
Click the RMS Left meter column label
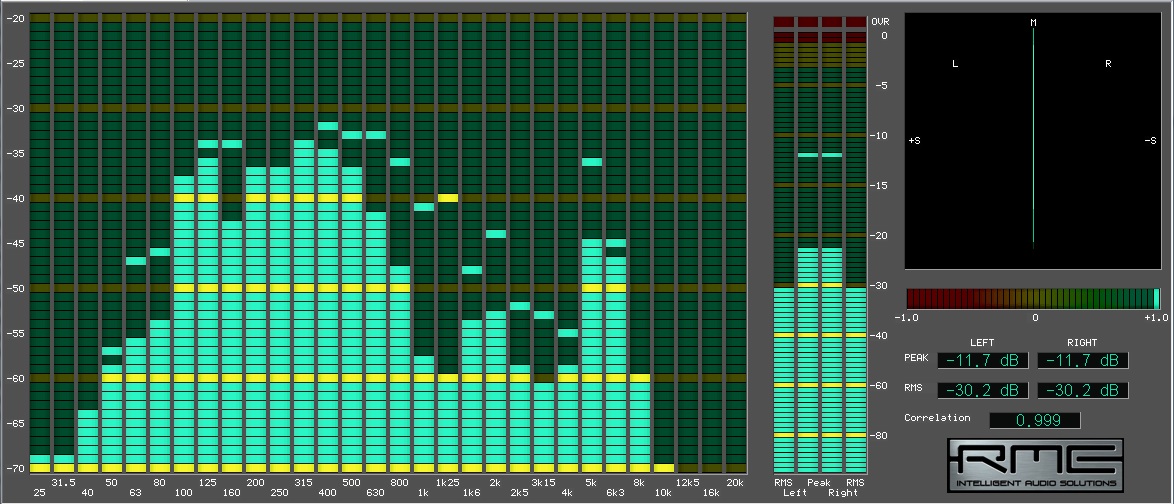(784, 488)
